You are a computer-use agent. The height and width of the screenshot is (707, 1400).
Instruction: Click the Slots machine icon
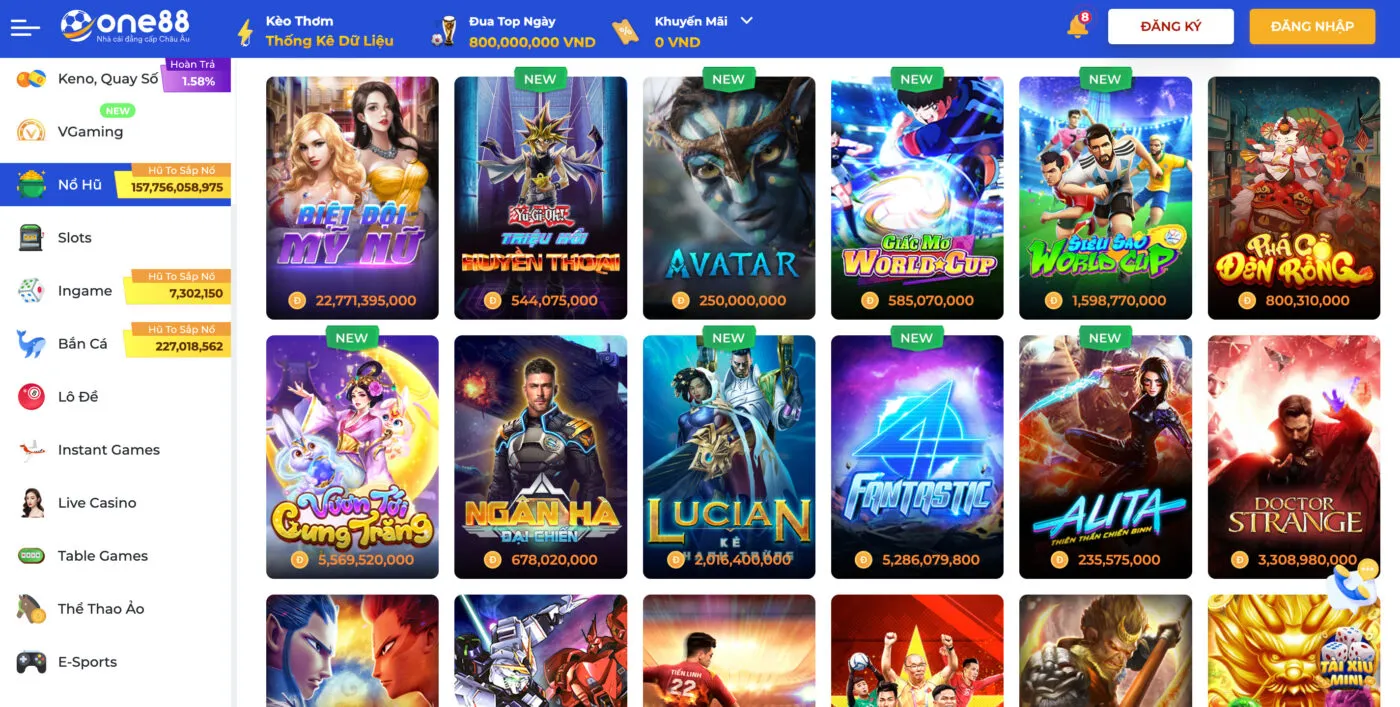pos(31,238)
